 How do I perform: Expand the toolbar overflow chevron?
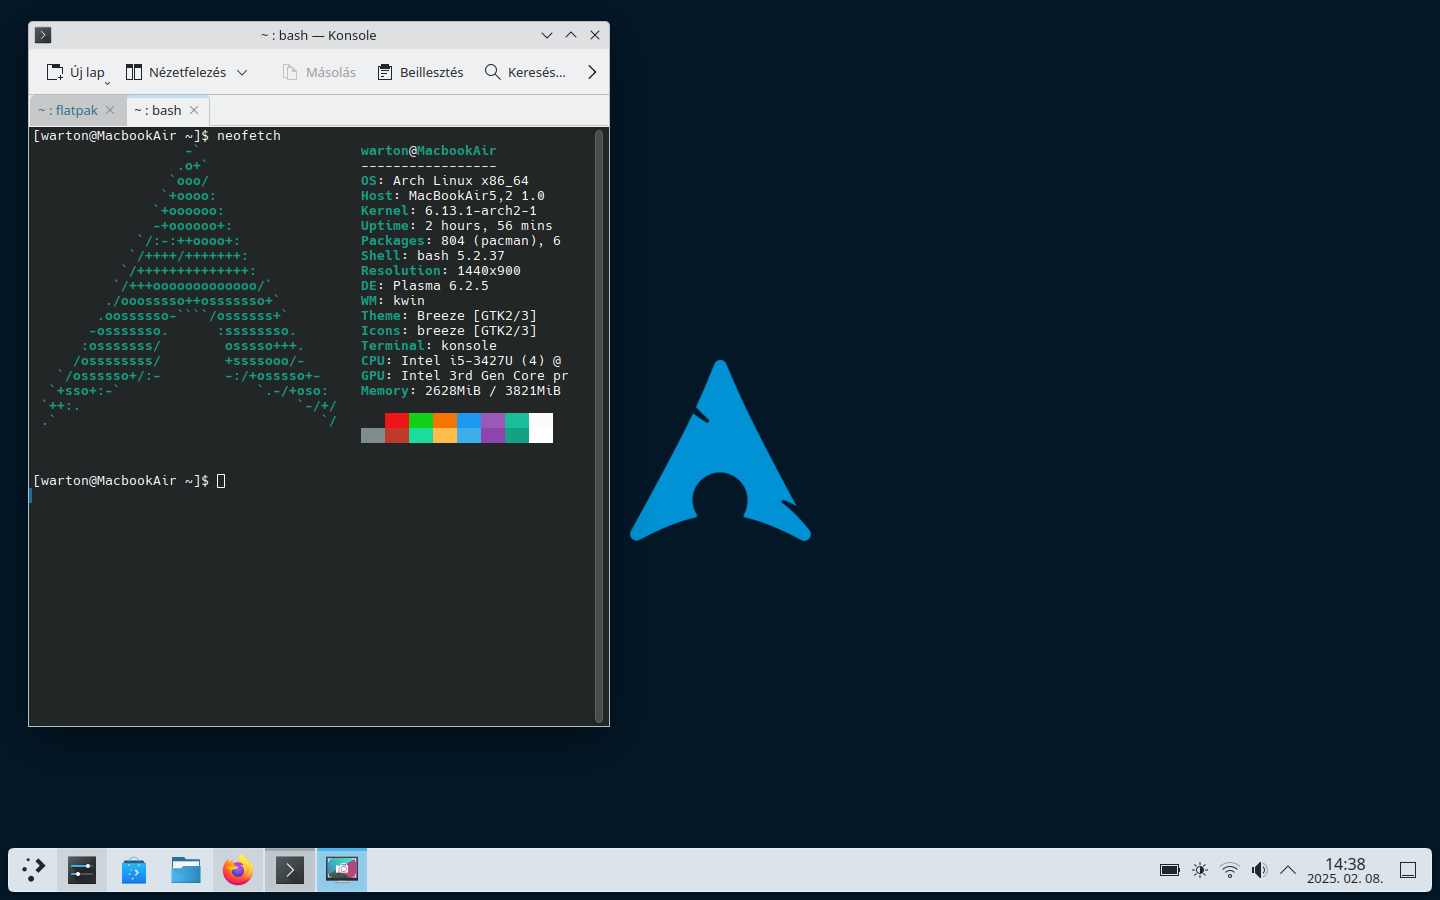(592, 72)
